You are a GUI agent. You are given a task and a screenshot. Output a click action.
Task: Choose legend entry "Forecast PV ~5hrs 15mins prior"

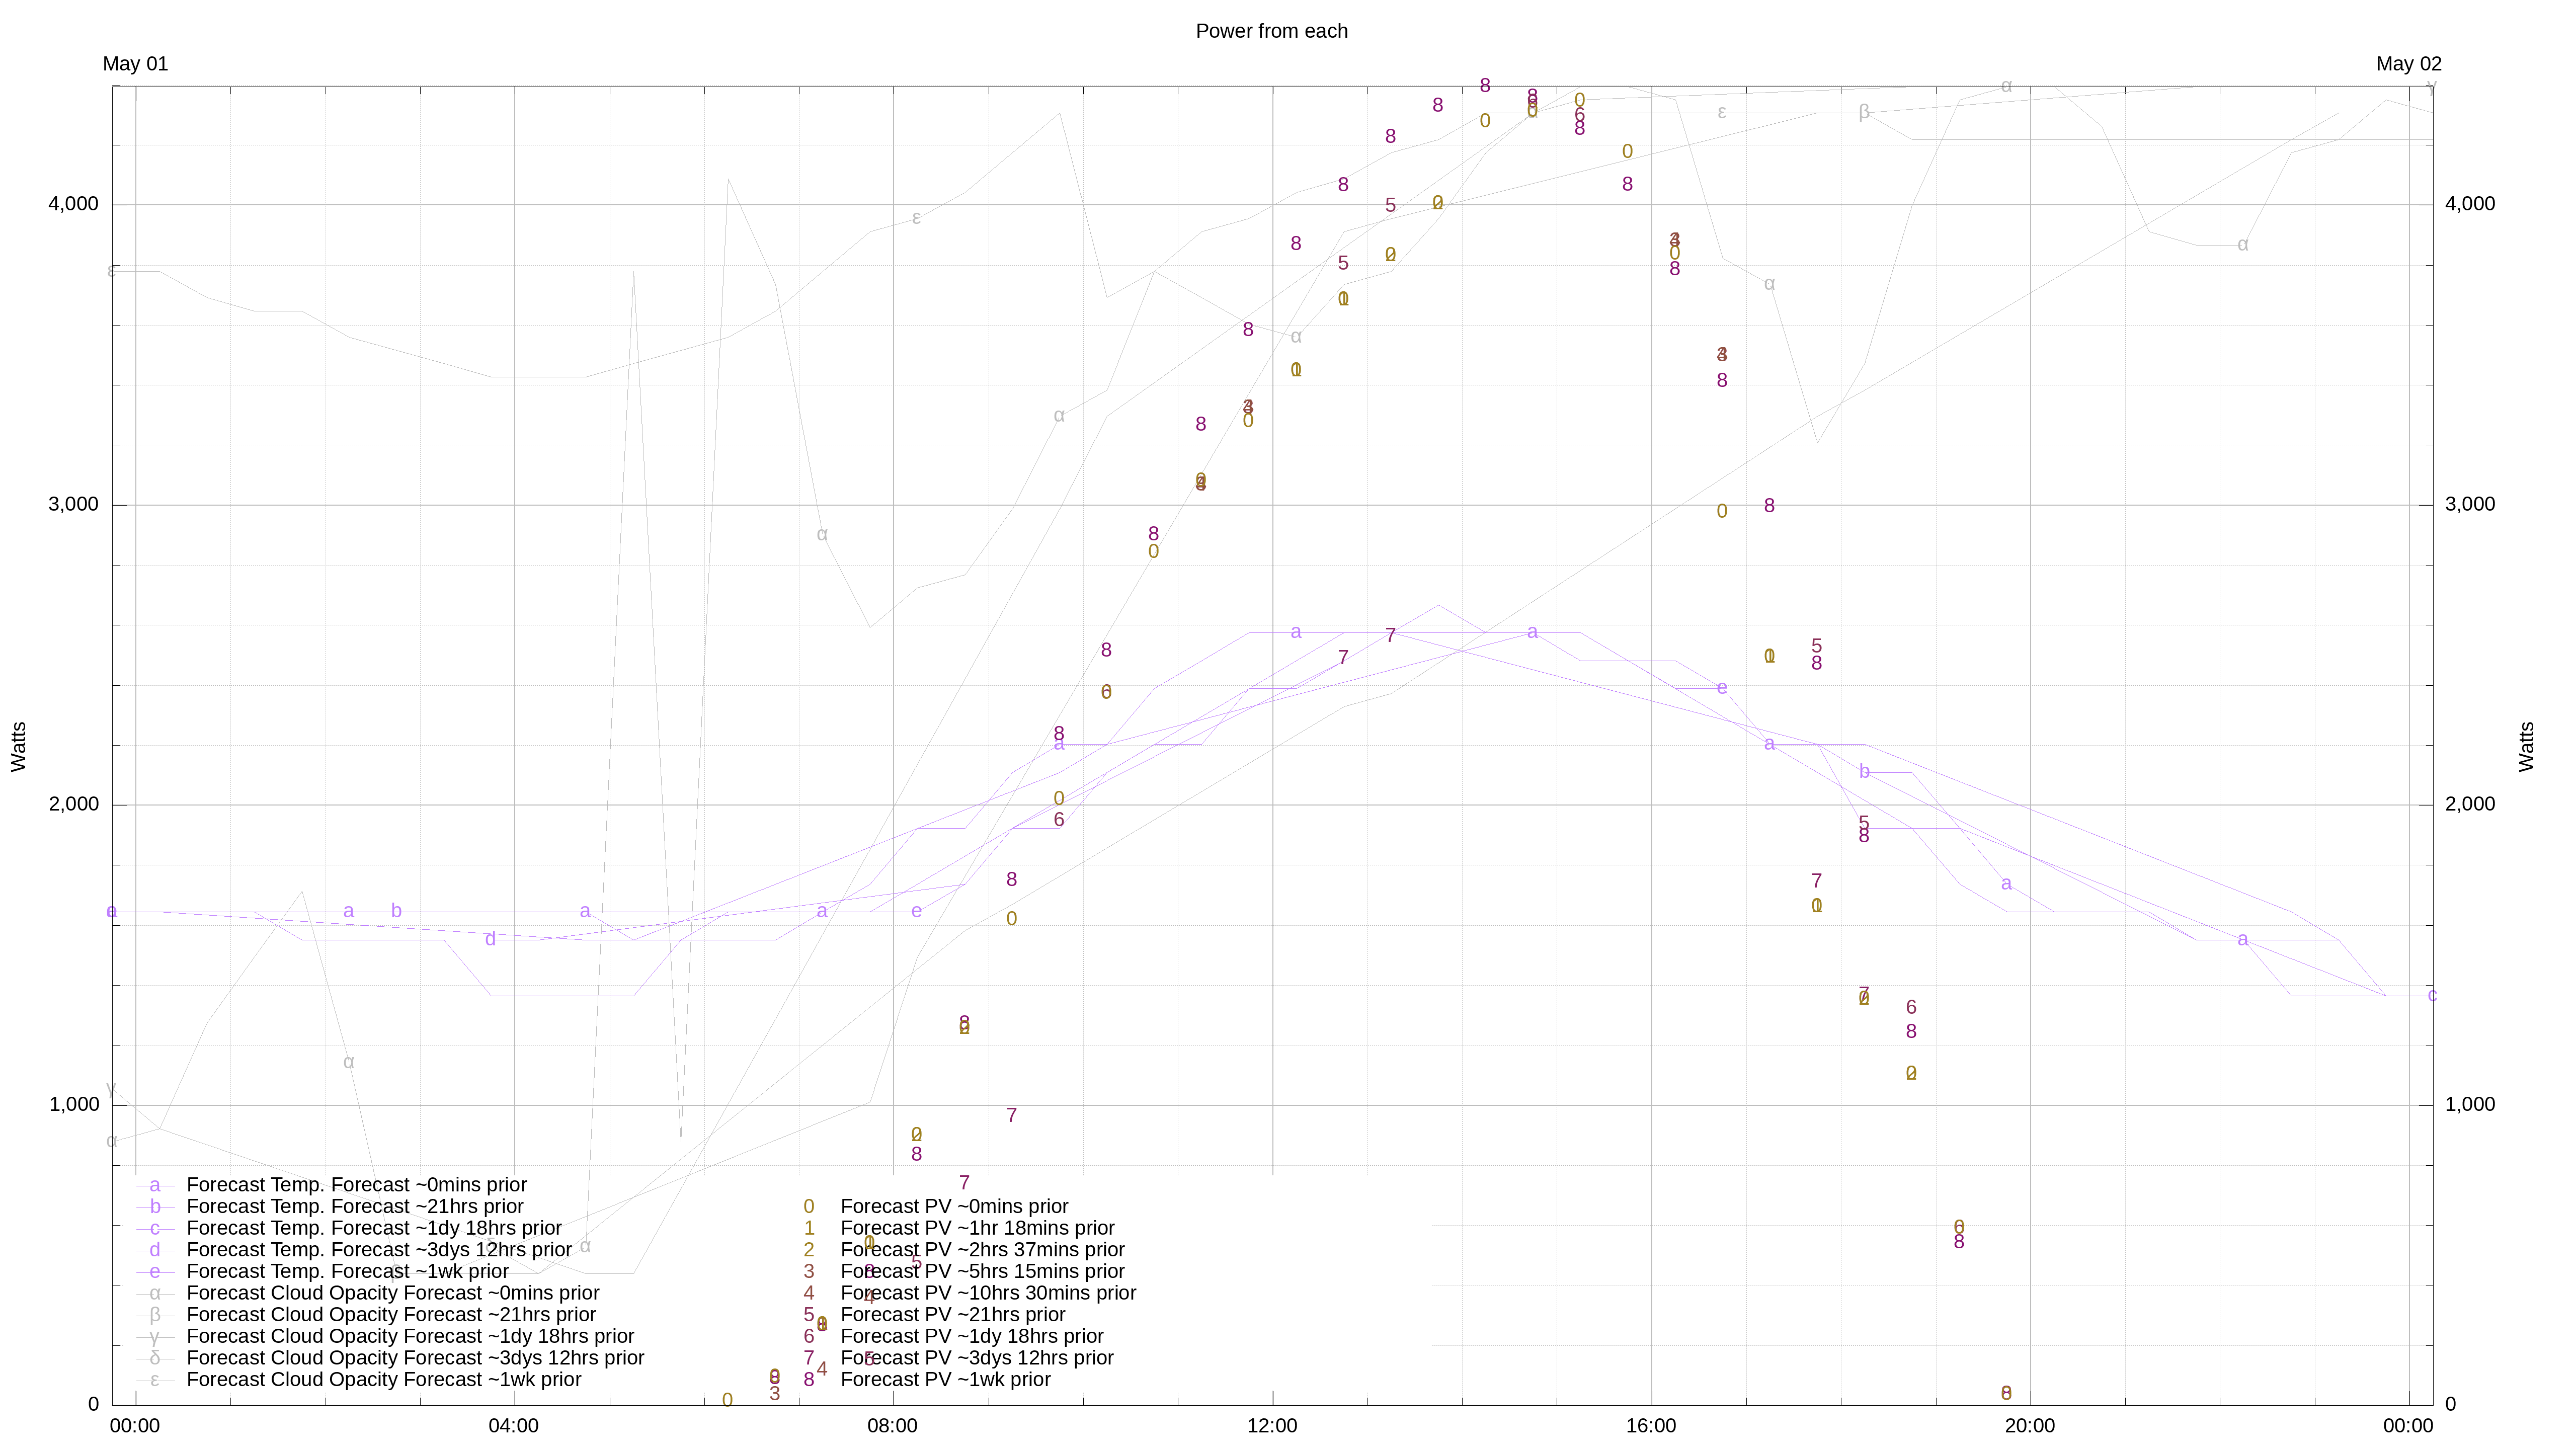click(982, 1272)
